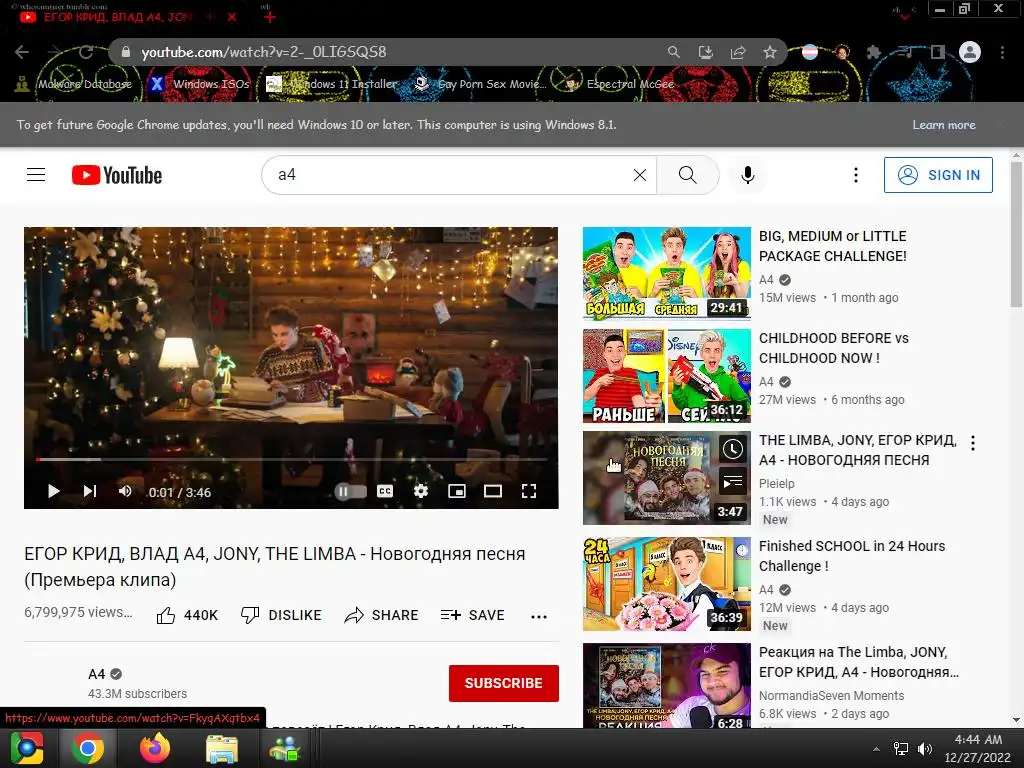The width and height of the screenshot is (1024, 768).
Task: Seek on the video progress bar
Action: 291,460
